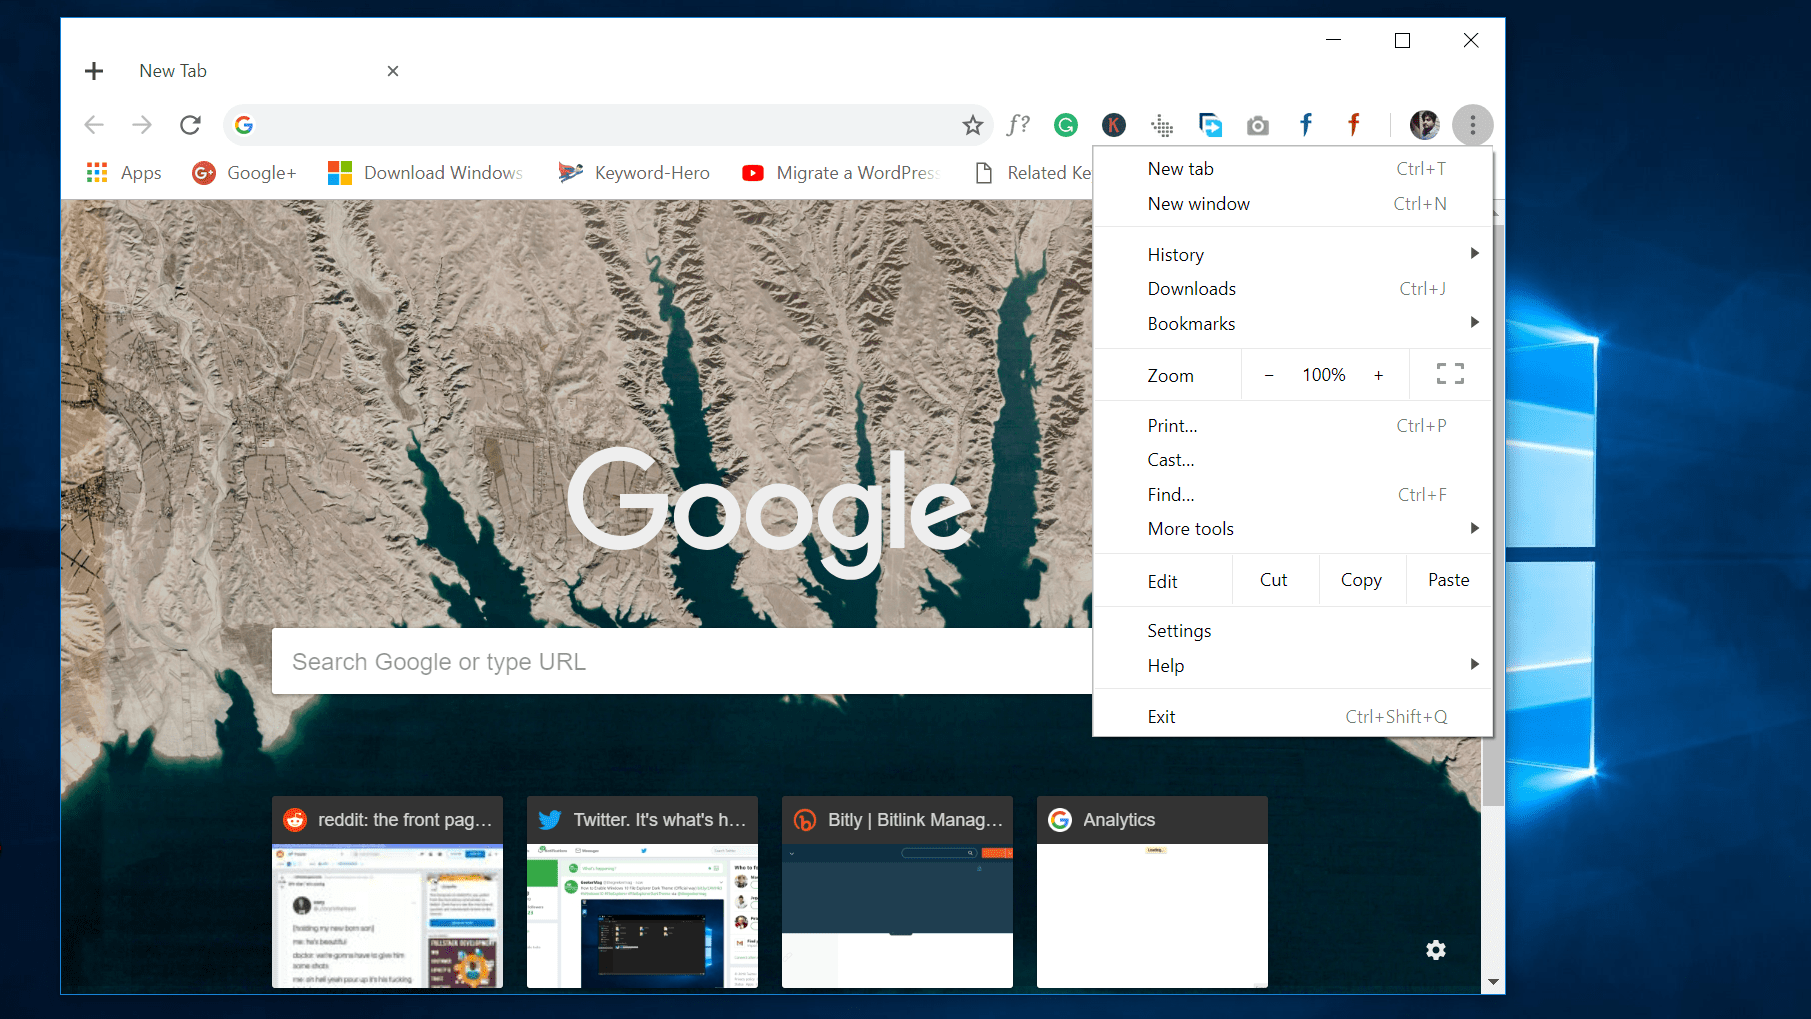
Task: Bookmark this page with star icon
Action: tap(972, 125)
